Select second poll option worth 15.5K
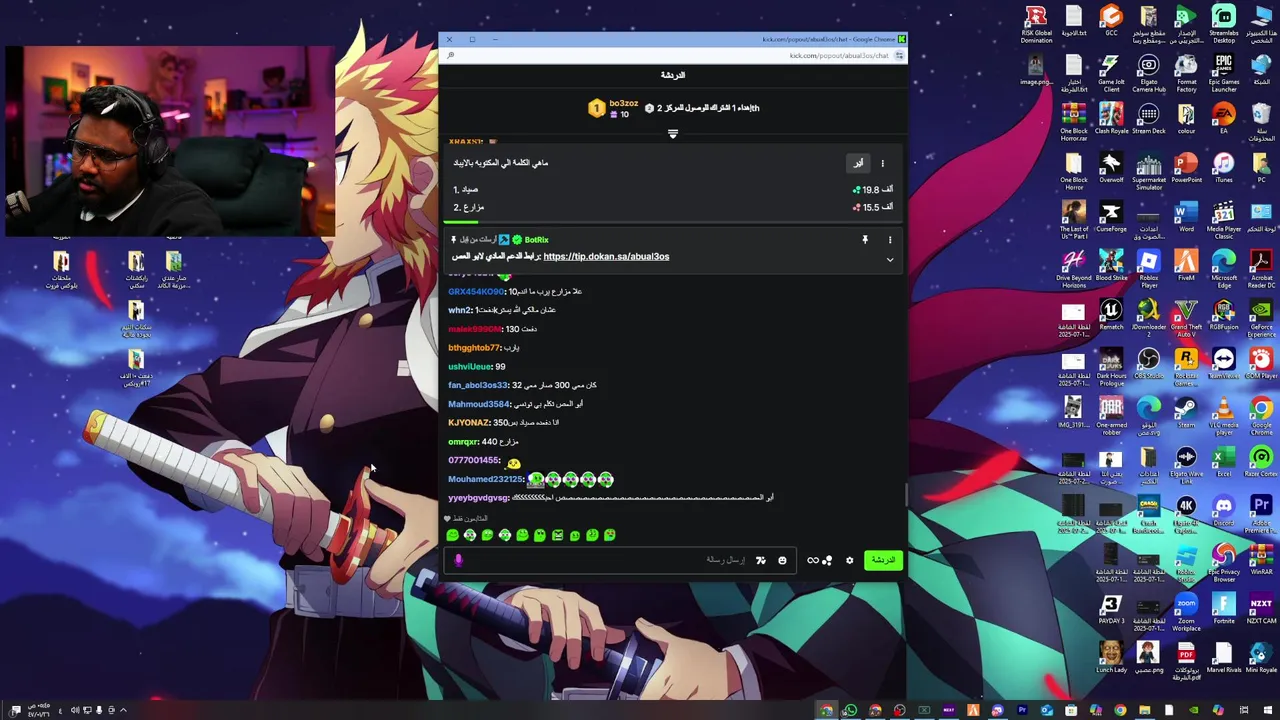1280x720 pixels. click(672, 207)
